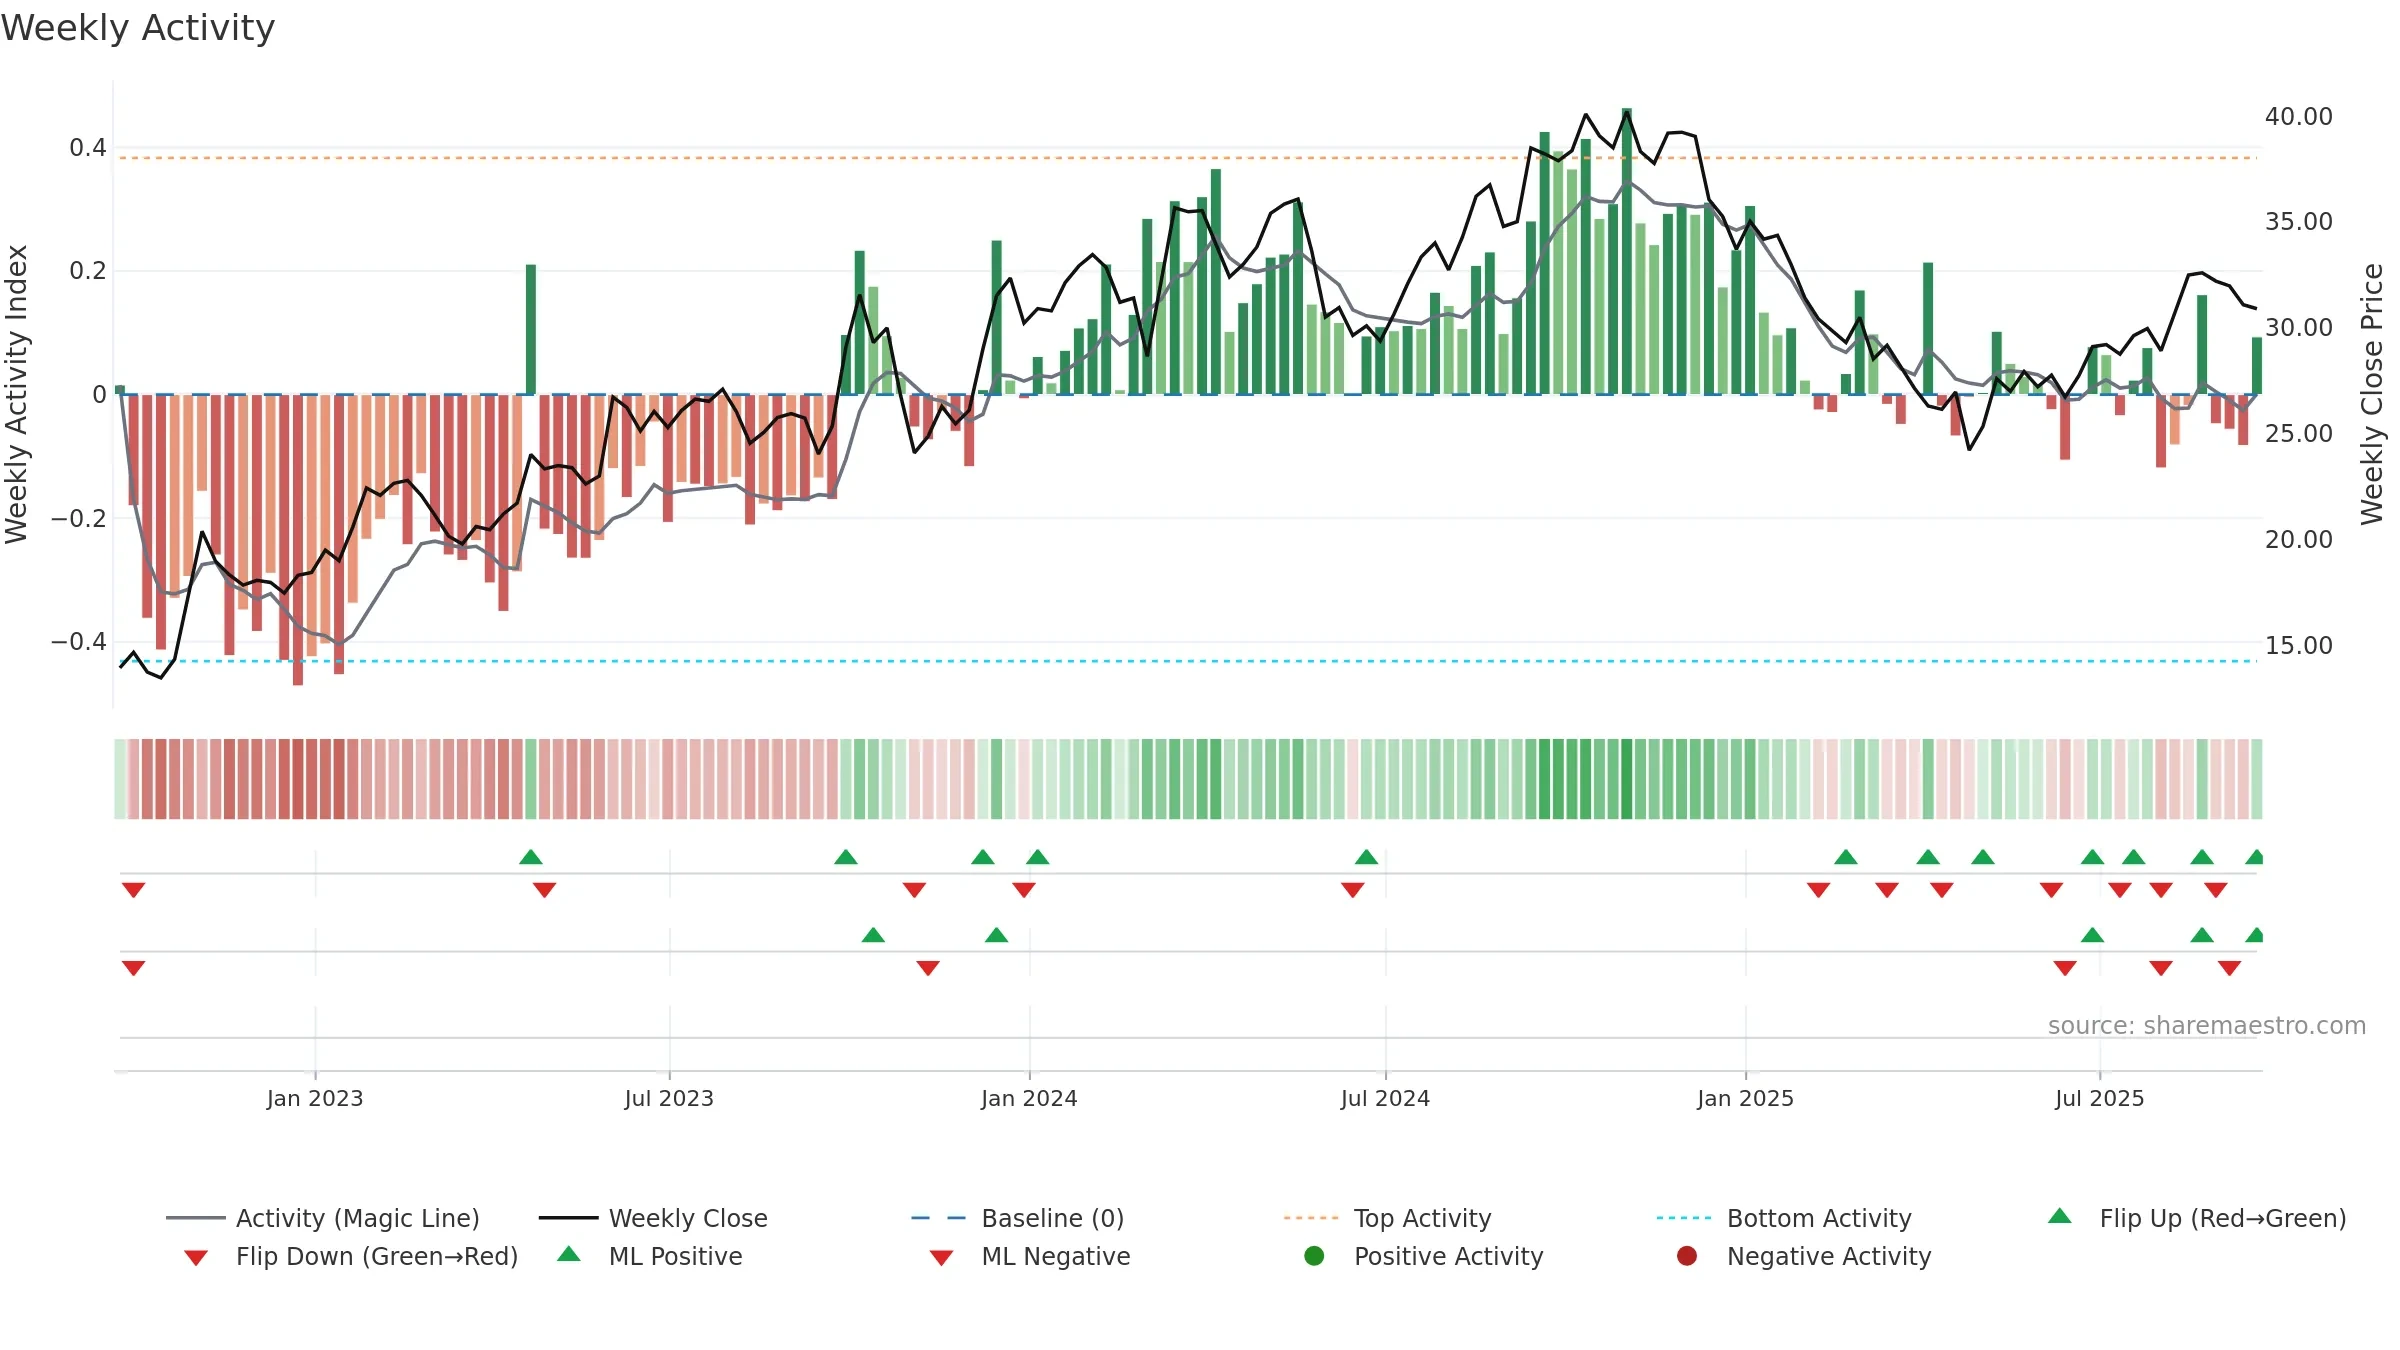Click the 15.00 price axis tick
Image resolution: width=2400 pixels, height=1350 pixels.
pyautogui.click(x=2299, y=645)
